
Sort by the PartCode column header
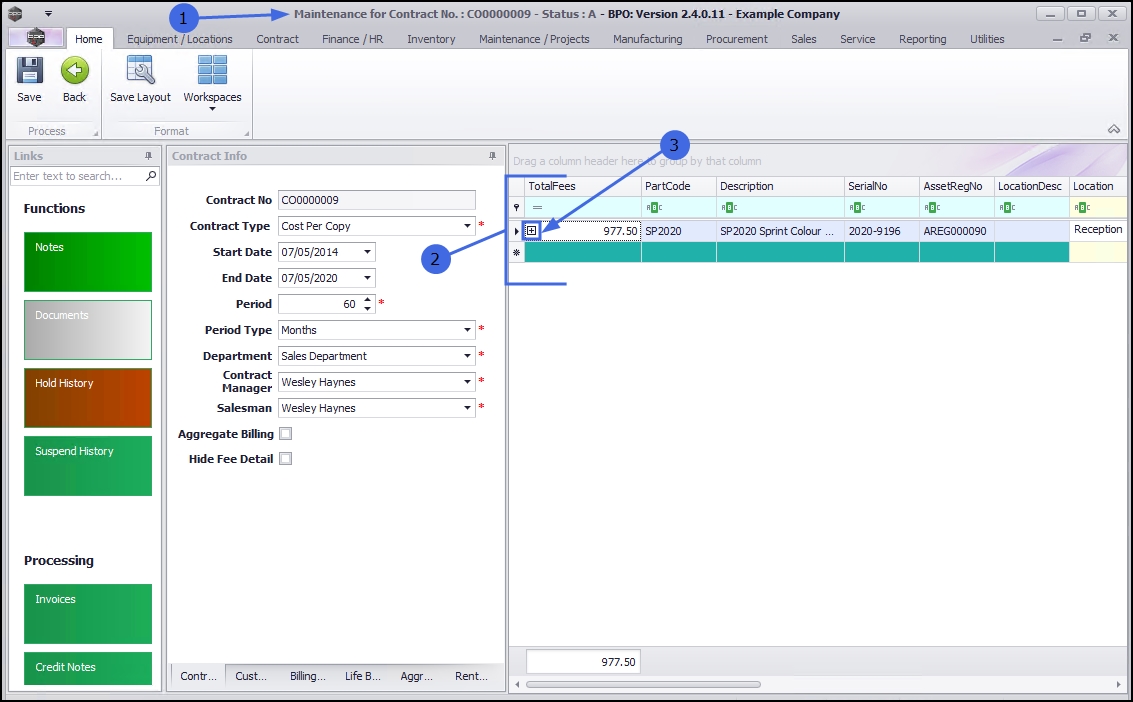click(678, 186)
